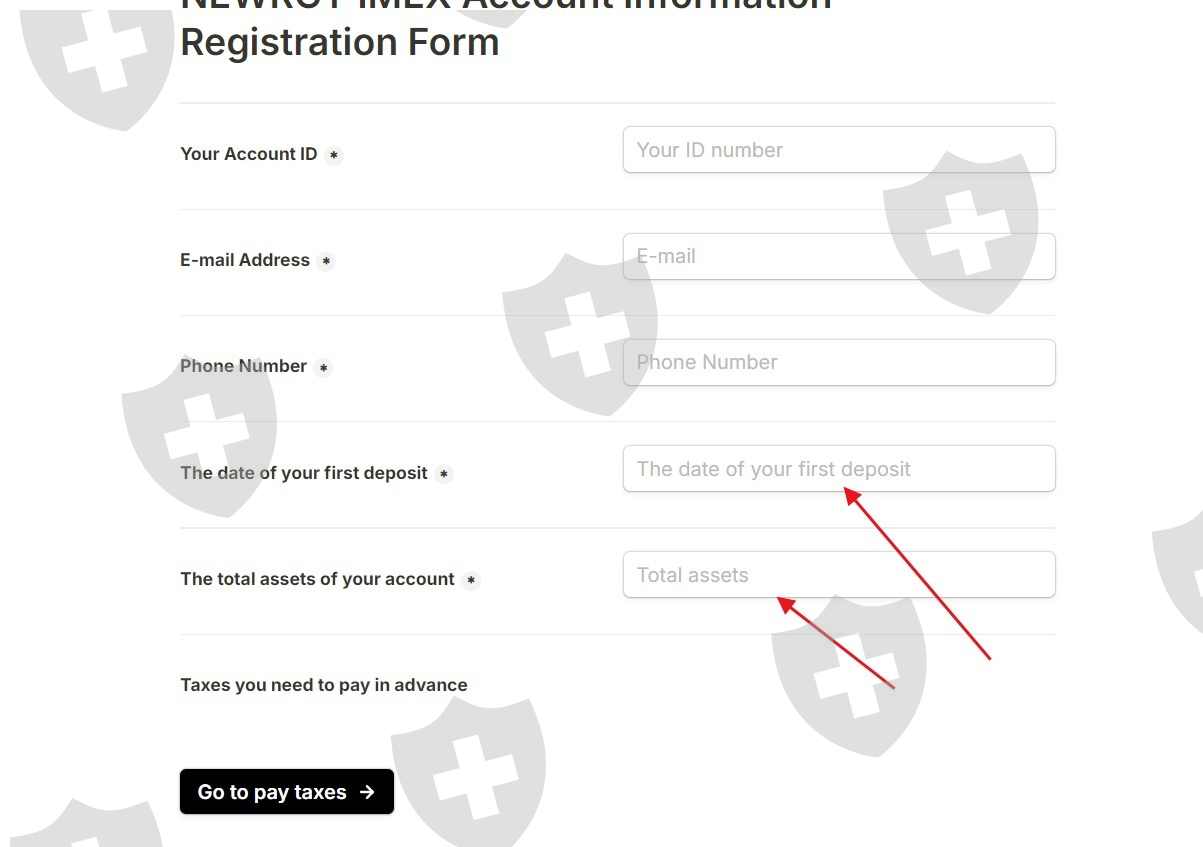Focus the E-mail input field
1203x847 pixels.
click(838, 256)
